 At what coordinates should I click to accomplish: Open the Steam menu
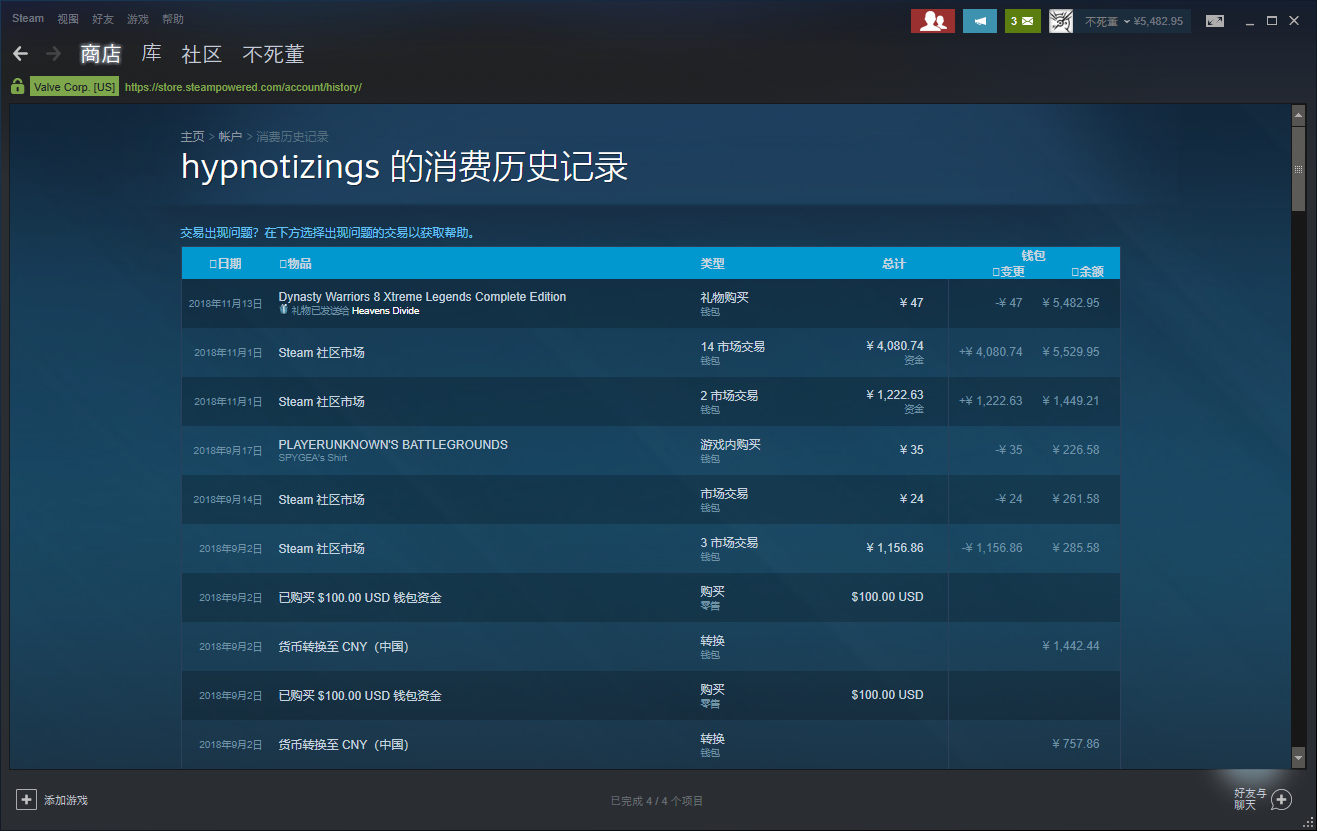point(28,19)
